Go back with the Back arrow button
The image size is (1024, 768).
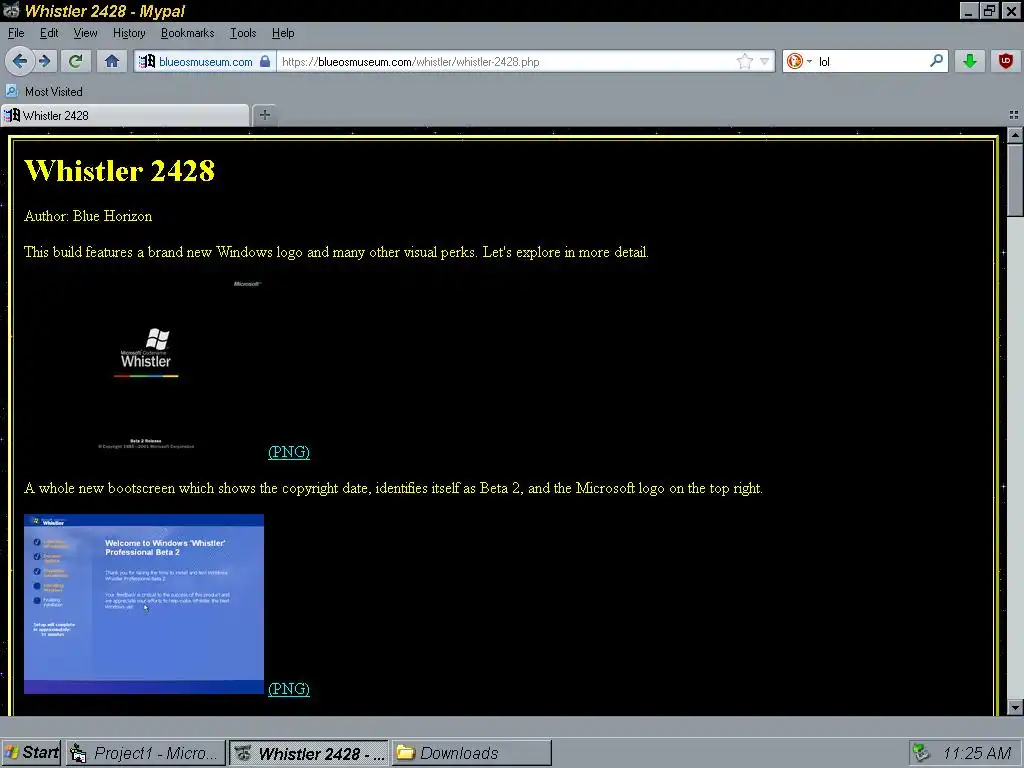19,61
